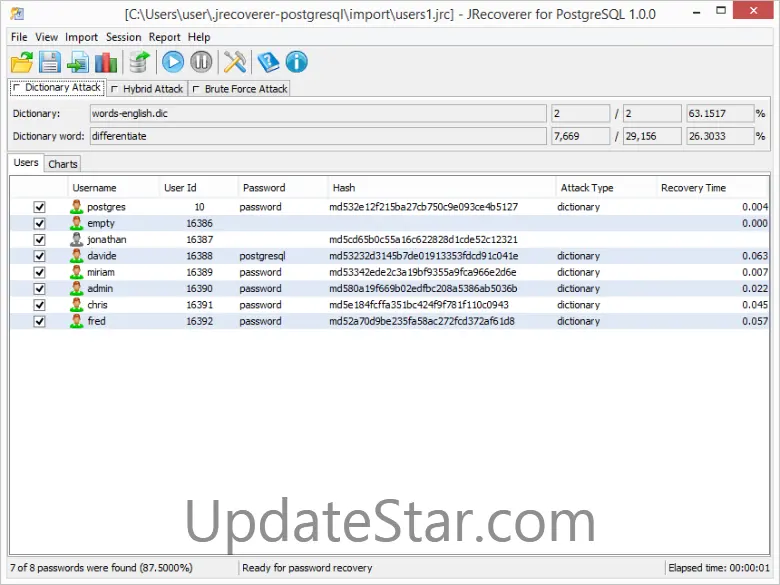Uncheck the empty user checkbox
Image resolution: width=780 pixels, height=585 pixels.
pyautogui.click(x=39, y=223)
